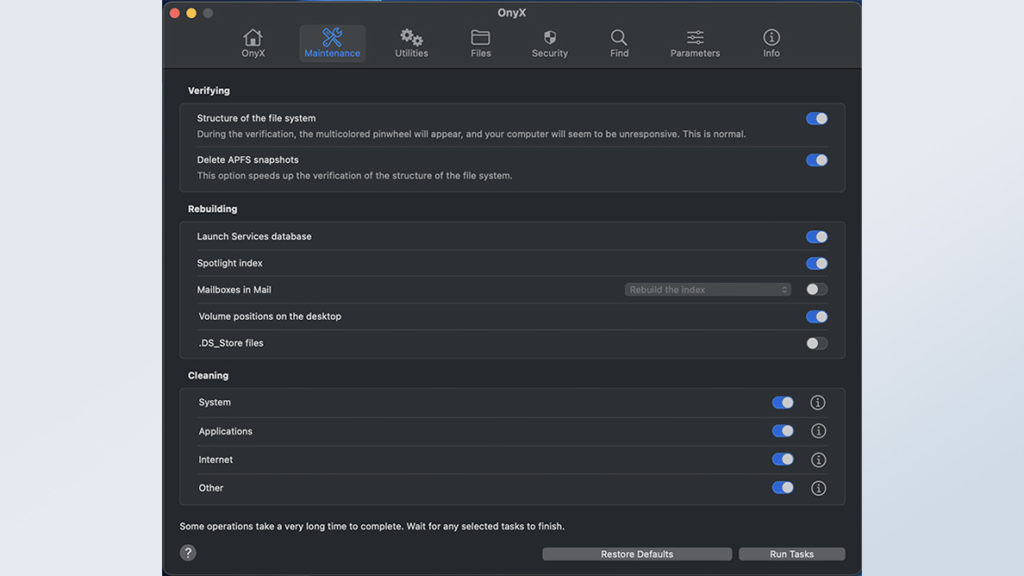Screen dimensions: 1024x576
Task: Switch to the Maintenance tab
Action: (x=332, y=43)
